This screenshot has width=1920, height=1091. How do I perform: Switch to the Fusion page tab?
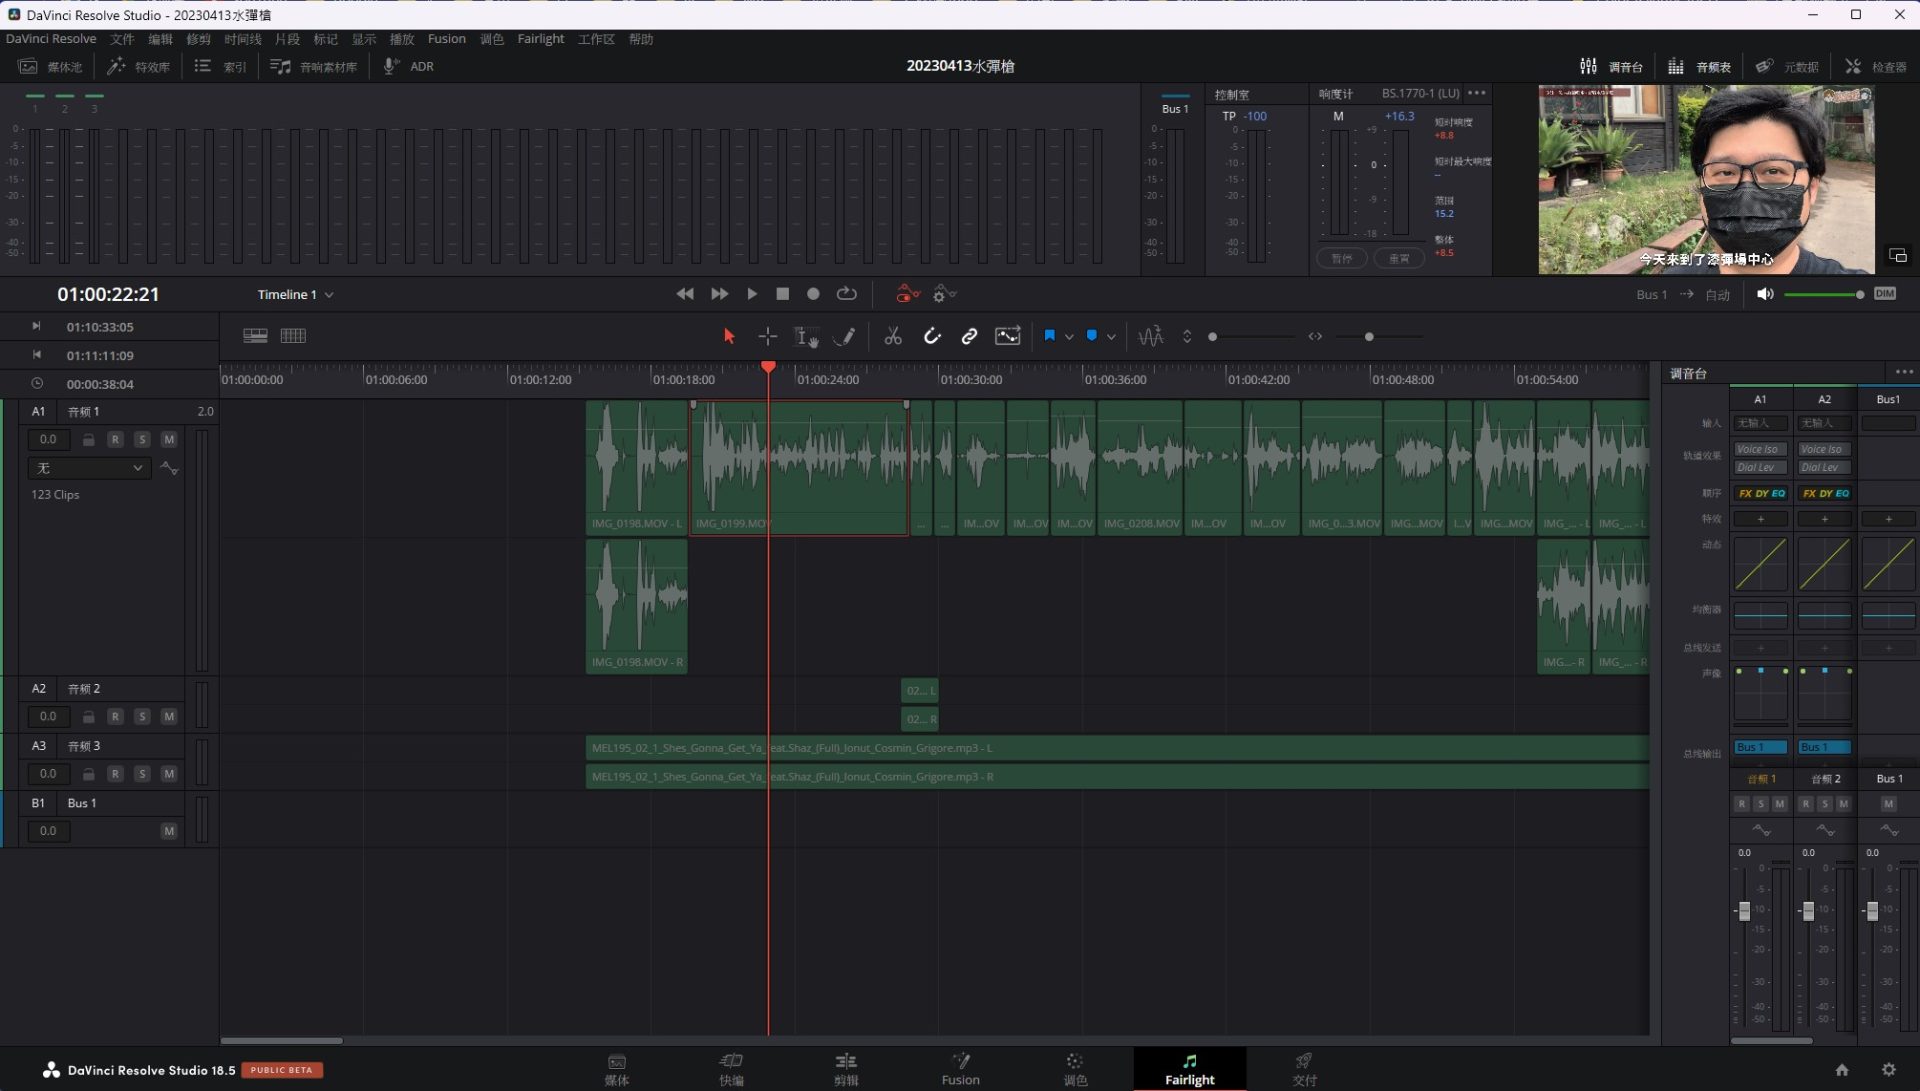[960, 1068]
